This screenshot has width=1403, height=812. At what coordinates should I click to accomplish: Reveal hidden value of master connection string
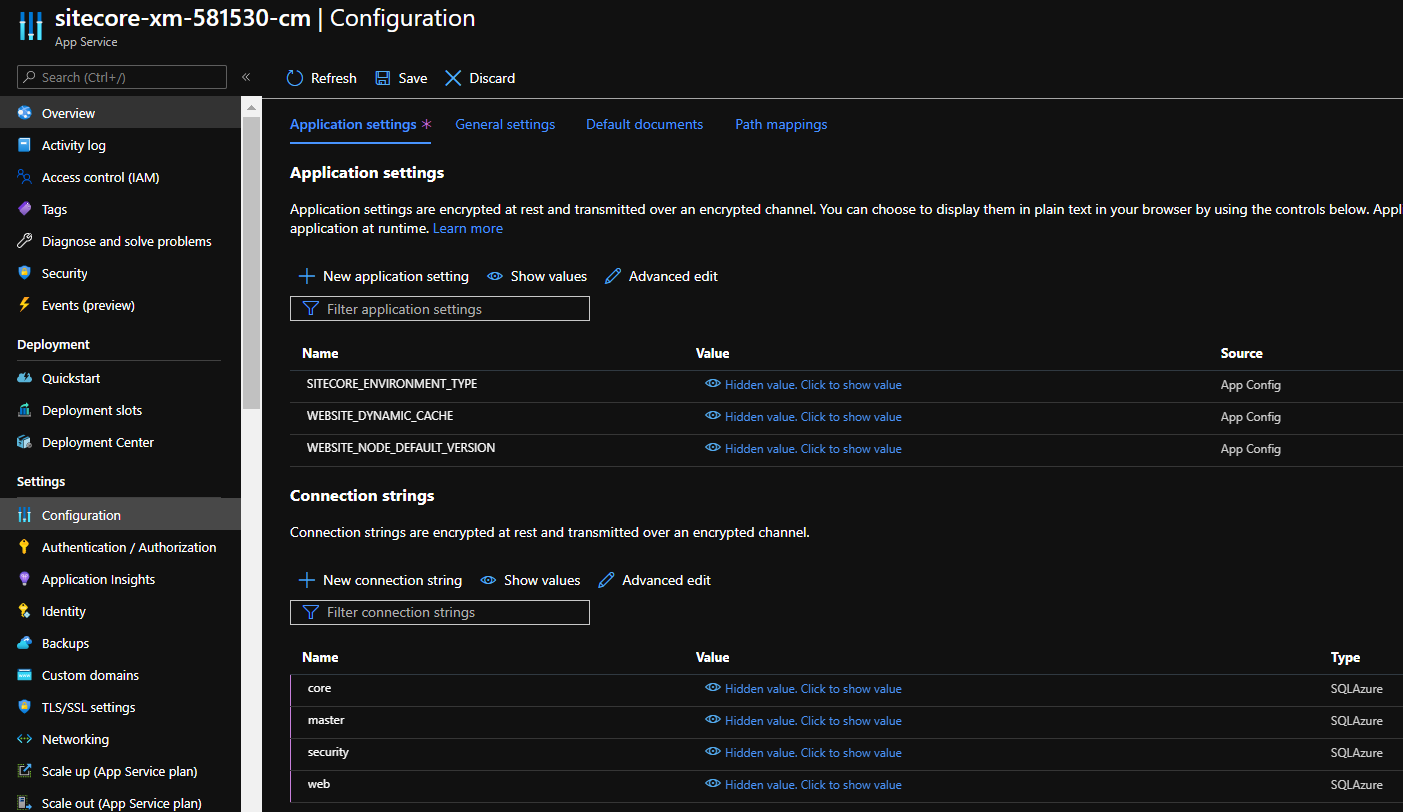(803, 721)
